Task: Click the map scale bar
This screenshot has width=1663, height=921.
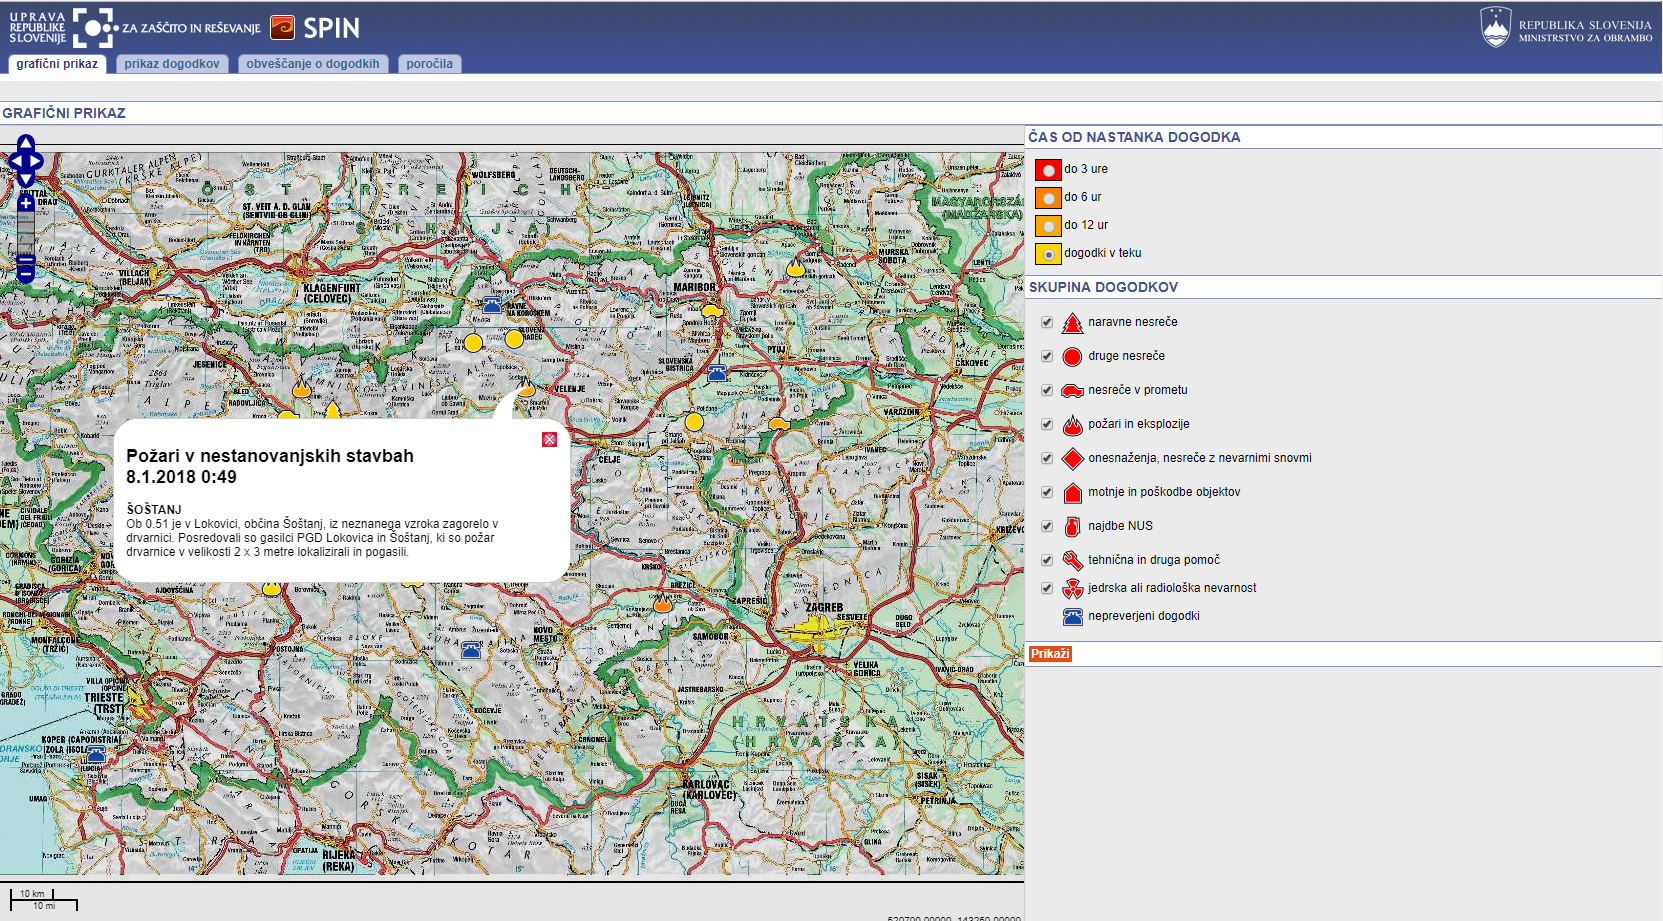Action: pos(44,899)
